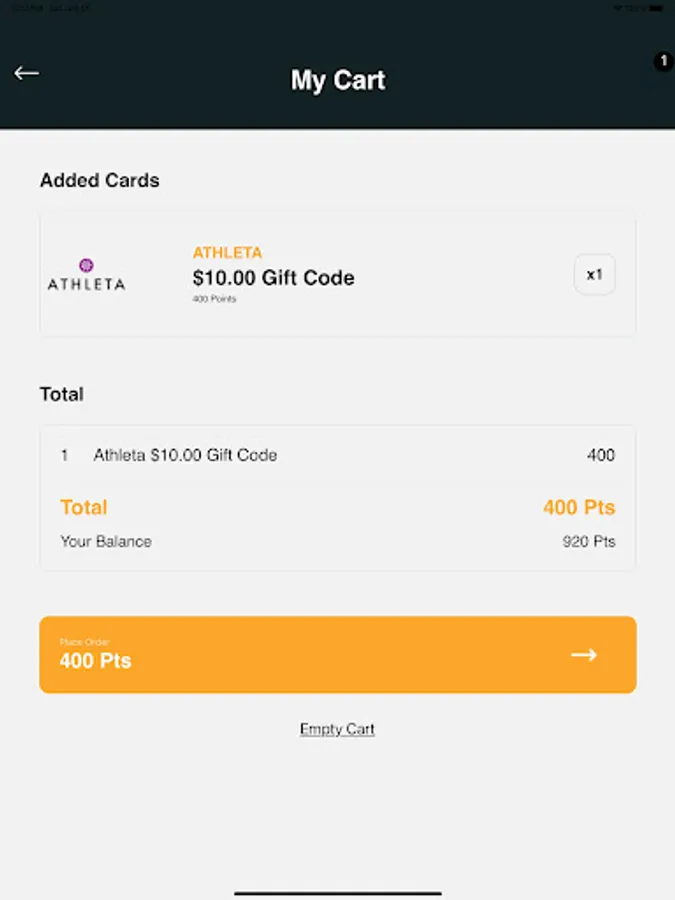Tap the Added Cards section heading

(100, 181)
